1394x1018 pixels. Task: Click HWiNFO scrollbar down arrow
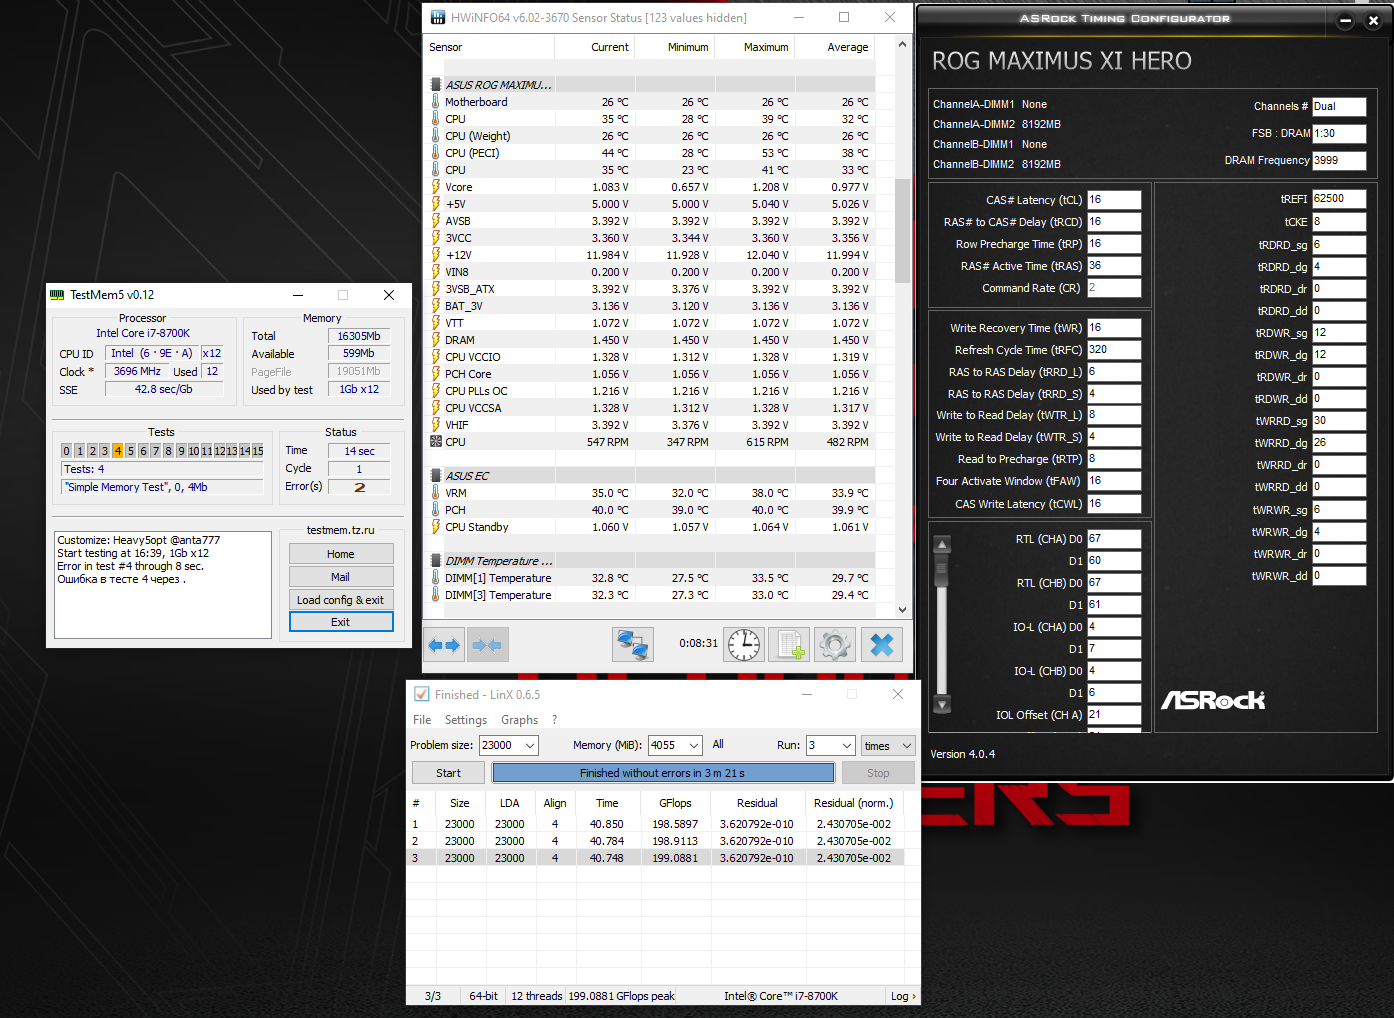pyautogui.click(x=902, y=609)
